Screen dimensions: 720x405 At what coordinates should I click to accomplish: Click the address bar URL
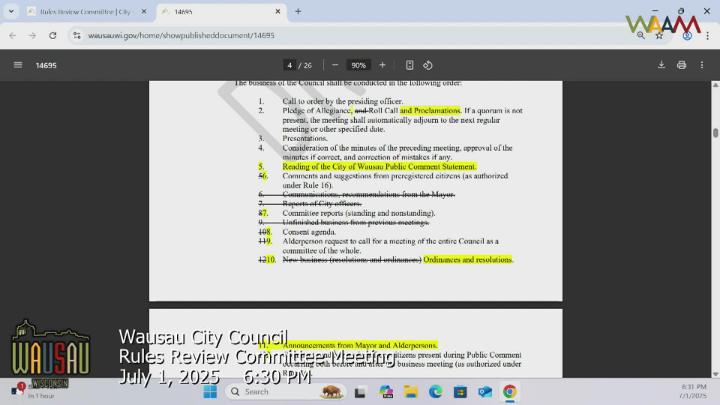(181, 35)
